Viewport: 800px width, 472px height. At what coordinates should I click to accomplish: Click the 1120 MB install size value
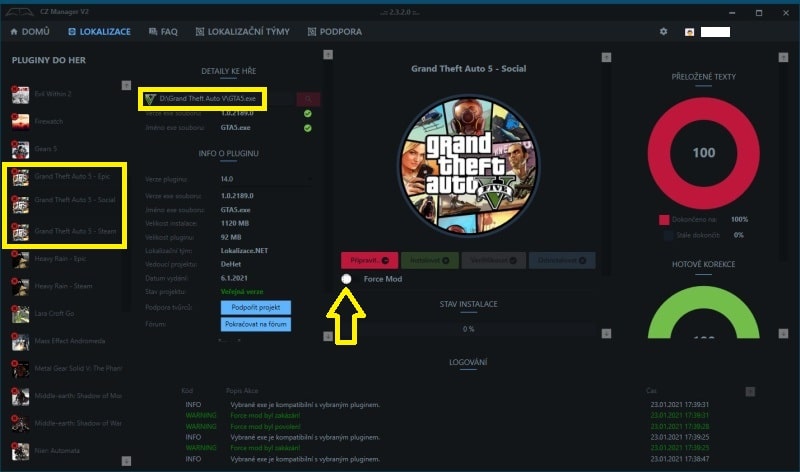click(x=235, y=223)
